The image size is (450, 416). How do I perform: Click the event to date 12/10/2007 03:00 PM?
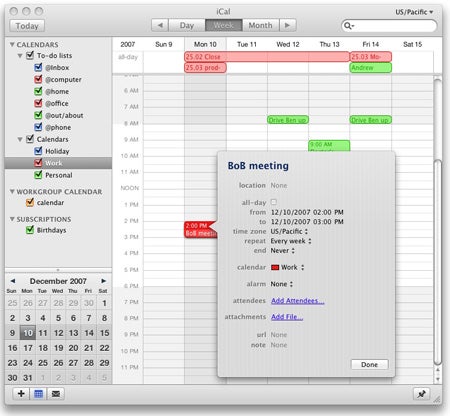pos(307,222)
